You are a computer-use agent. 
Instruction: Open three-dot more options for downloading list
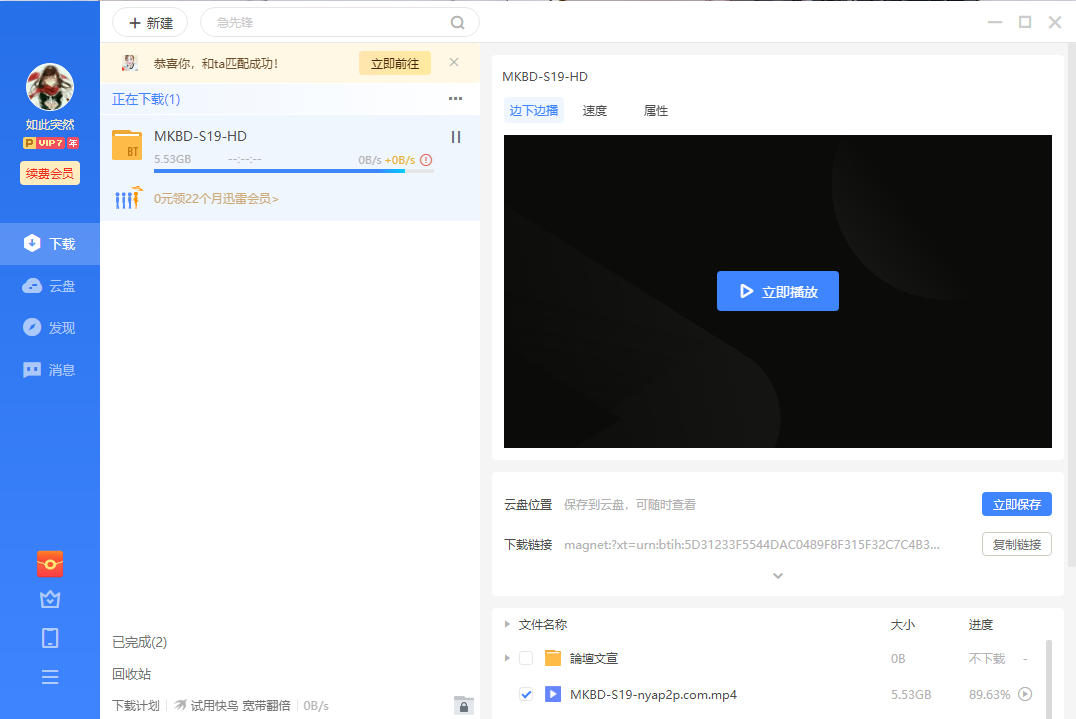pyautogui.click(x=456, y=99)
